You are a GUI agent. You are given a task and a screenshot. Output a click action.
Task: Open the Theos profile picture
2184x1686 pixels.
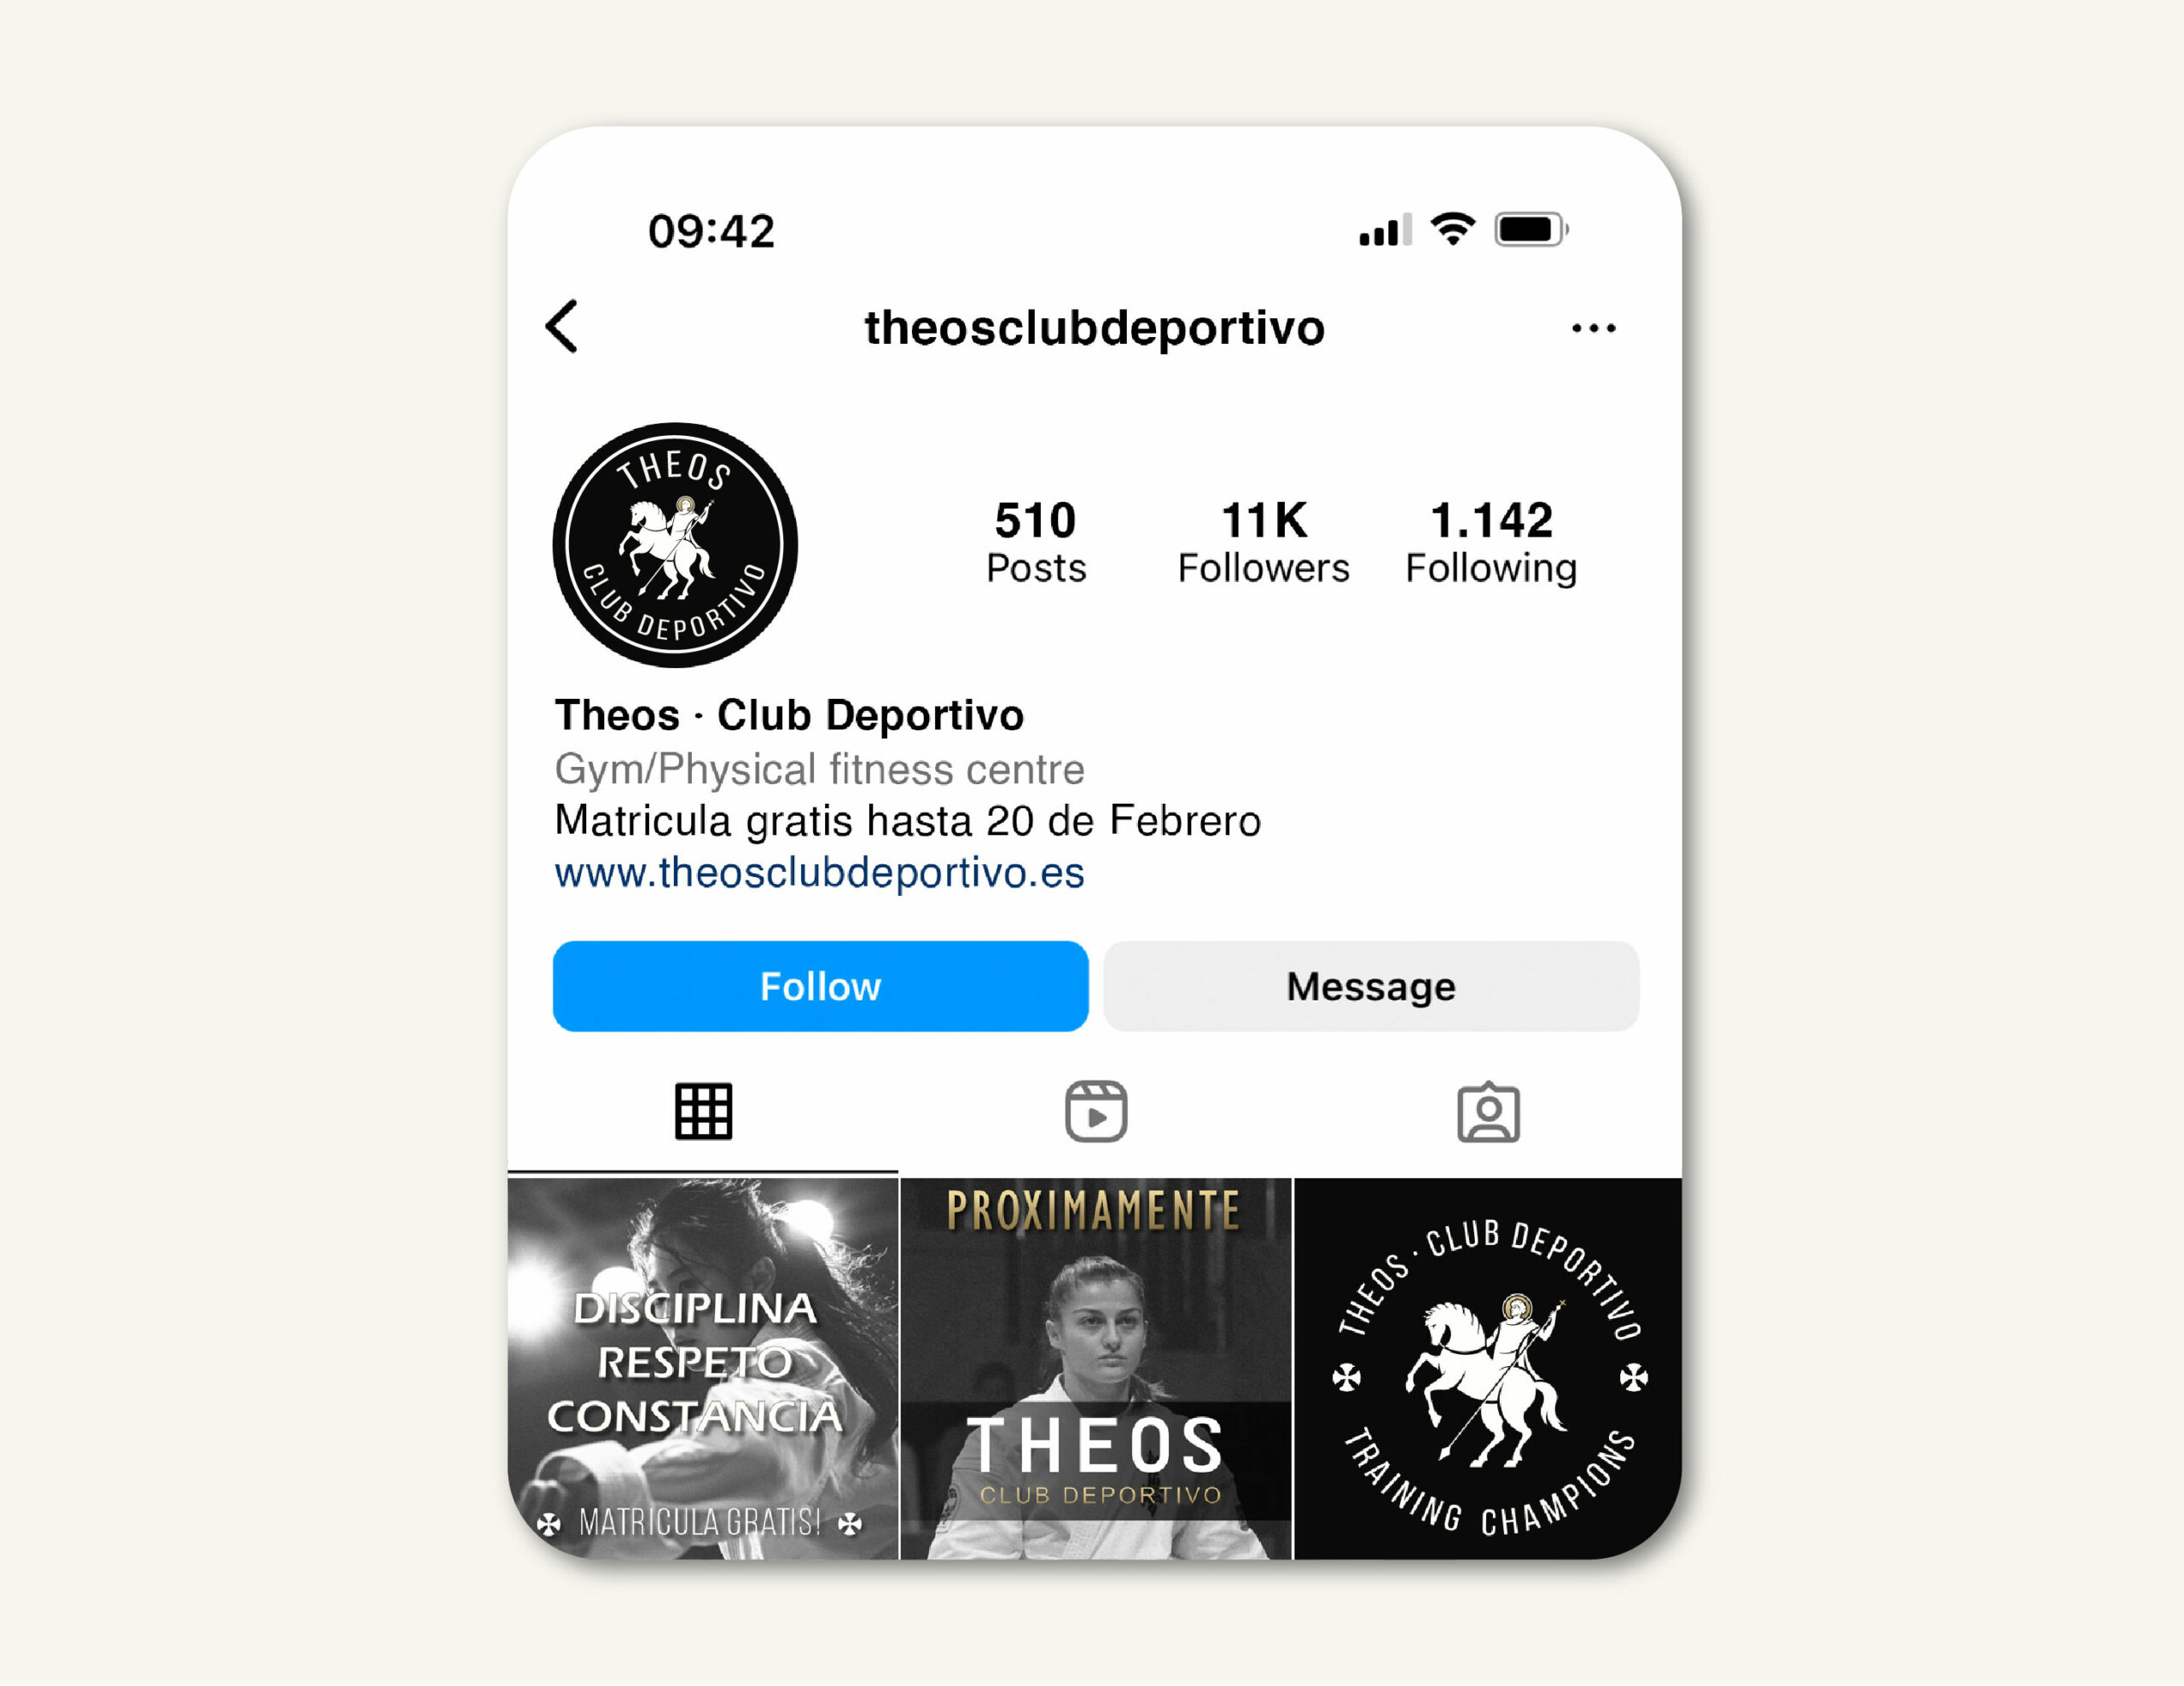tap(675, 545)
